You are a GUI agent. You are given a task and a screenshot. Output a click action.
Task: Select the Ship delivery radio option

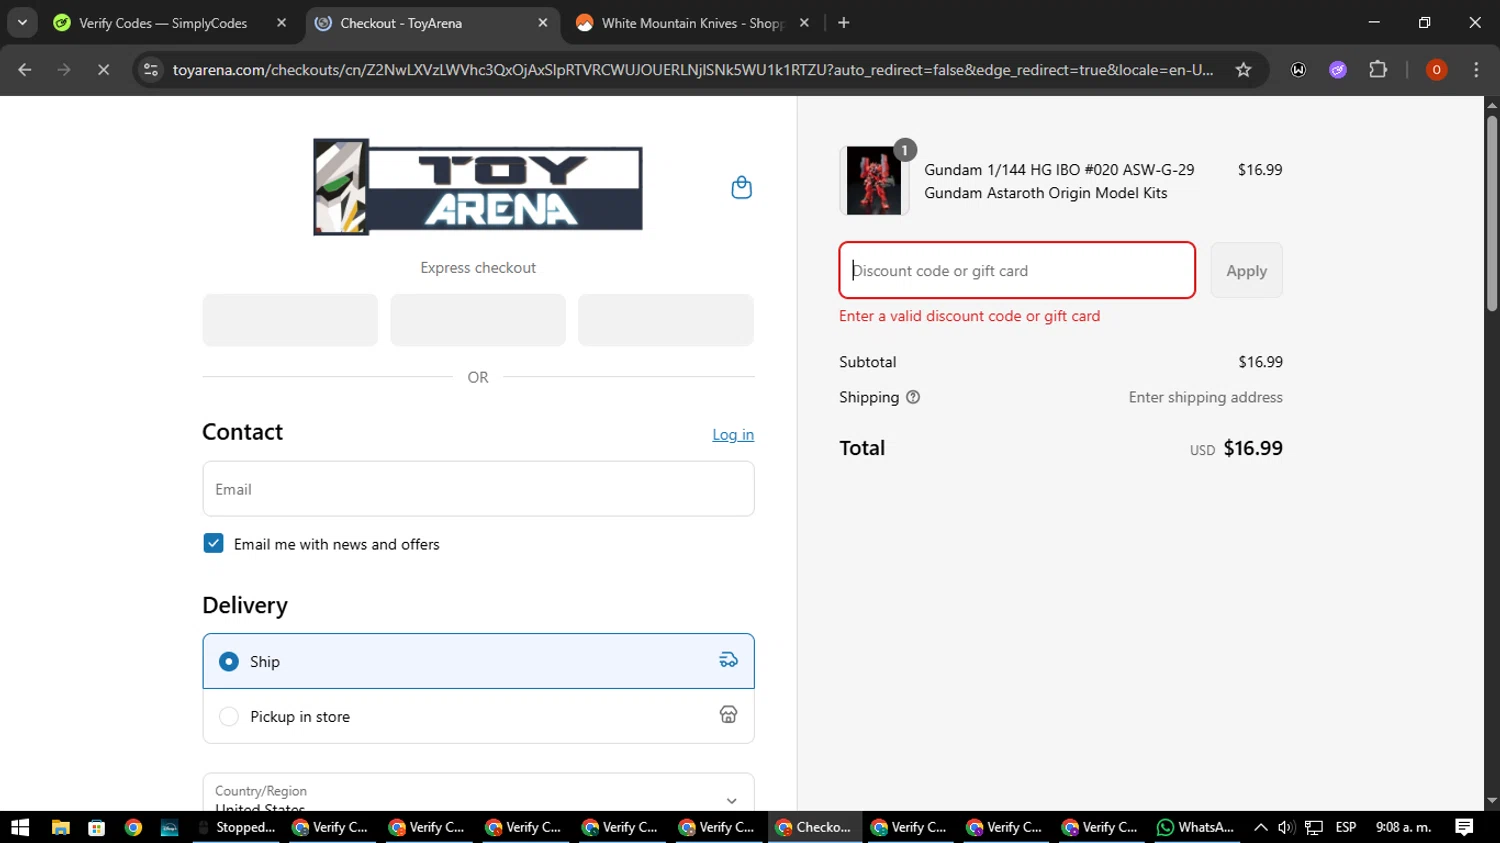pyautogui.click(x=229, y=661)
